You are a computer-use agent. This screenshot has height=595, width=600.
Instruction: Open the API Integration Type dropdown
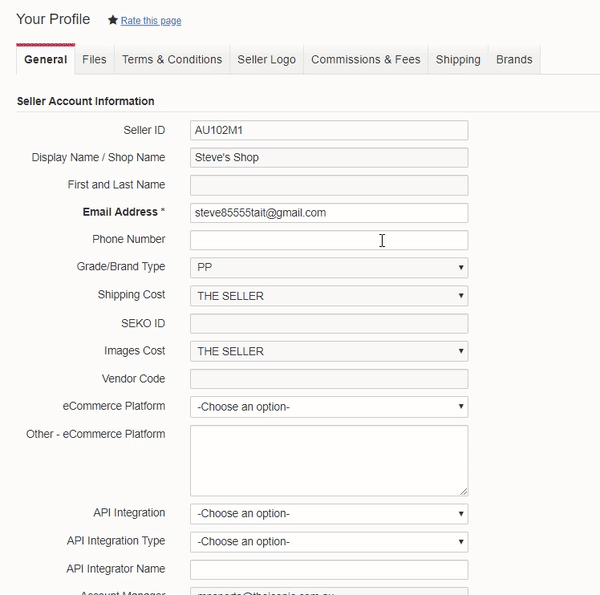click(x=328, y=542)
